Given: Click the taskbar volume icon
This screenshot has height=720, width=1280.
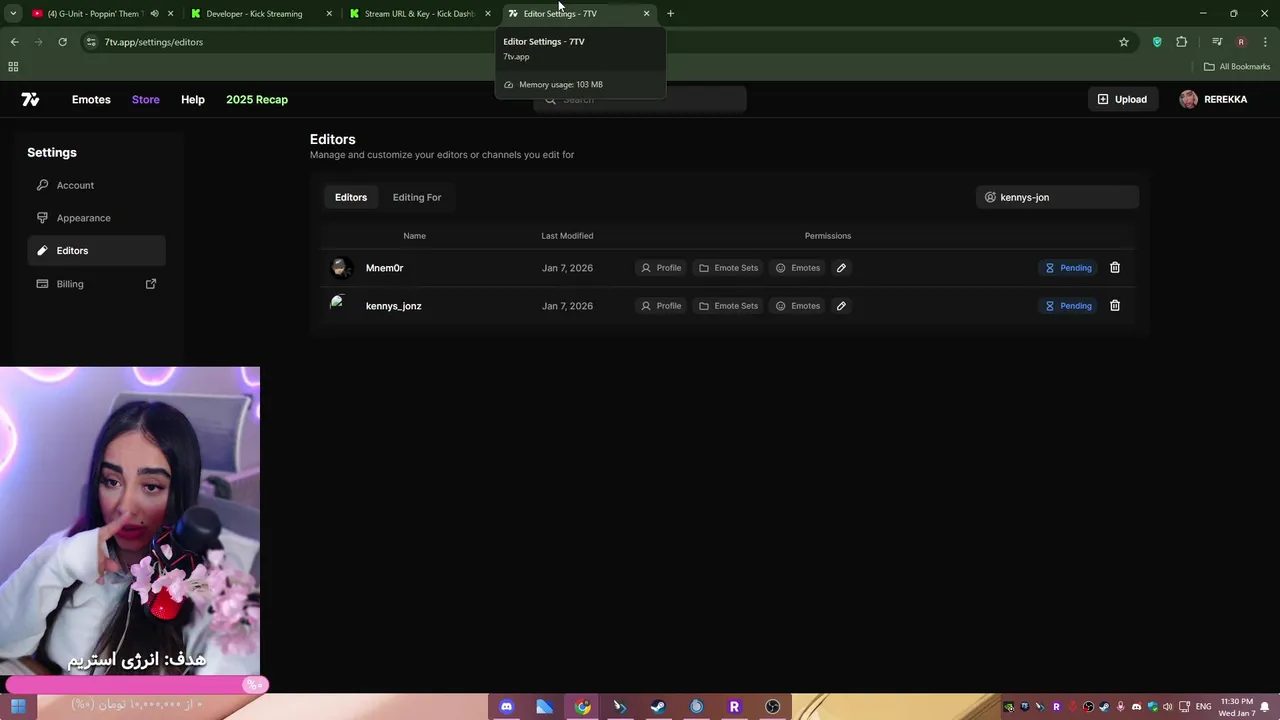Looking at the screenshot, I should (x=1167, y=707).
